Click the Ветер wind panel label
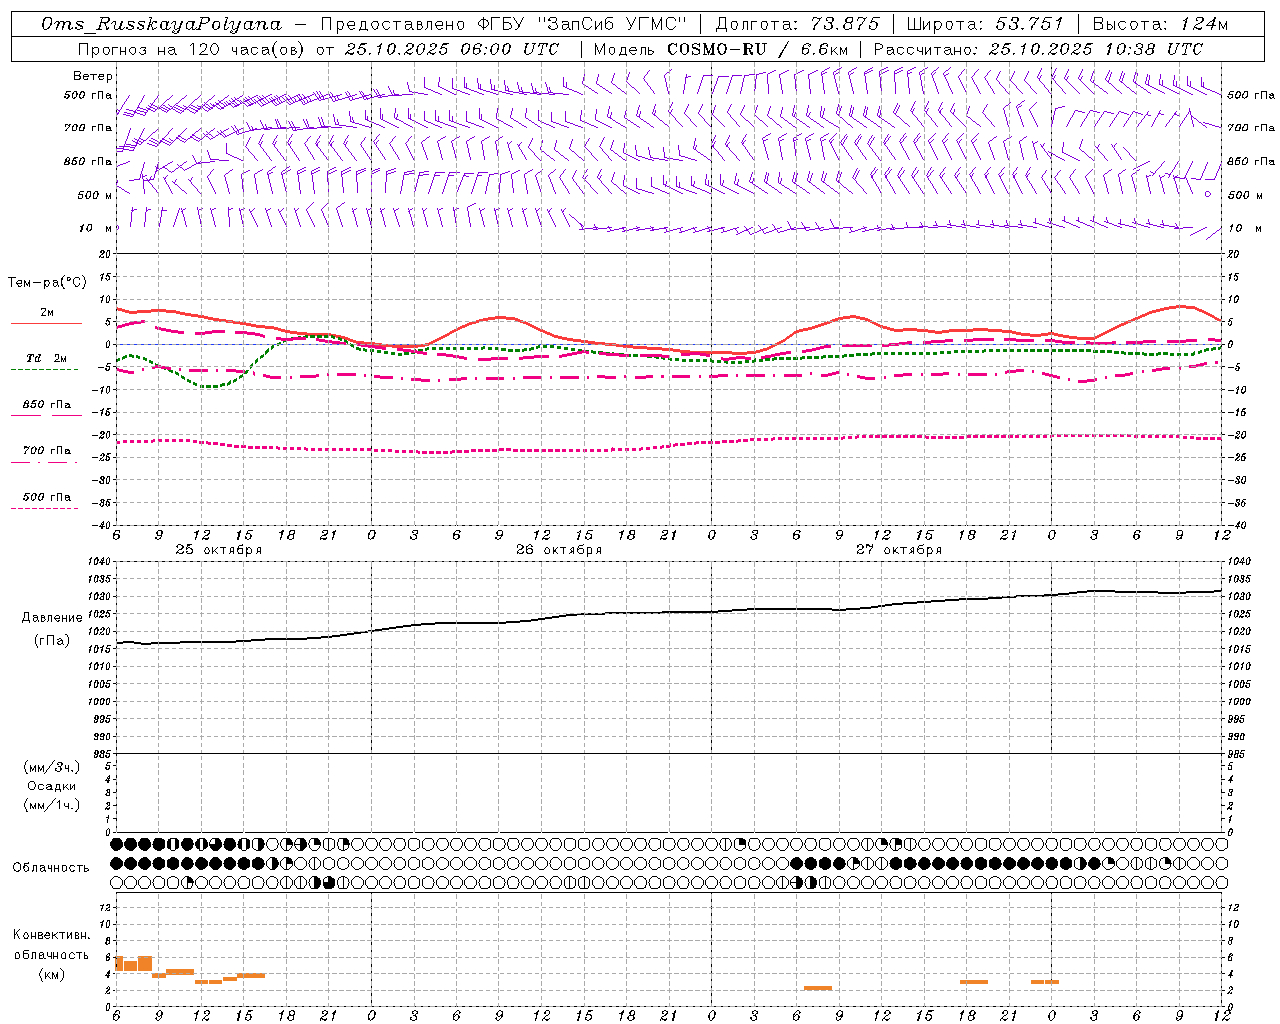The height and width of the screenshot is (1024, 1280). [93, 76]
